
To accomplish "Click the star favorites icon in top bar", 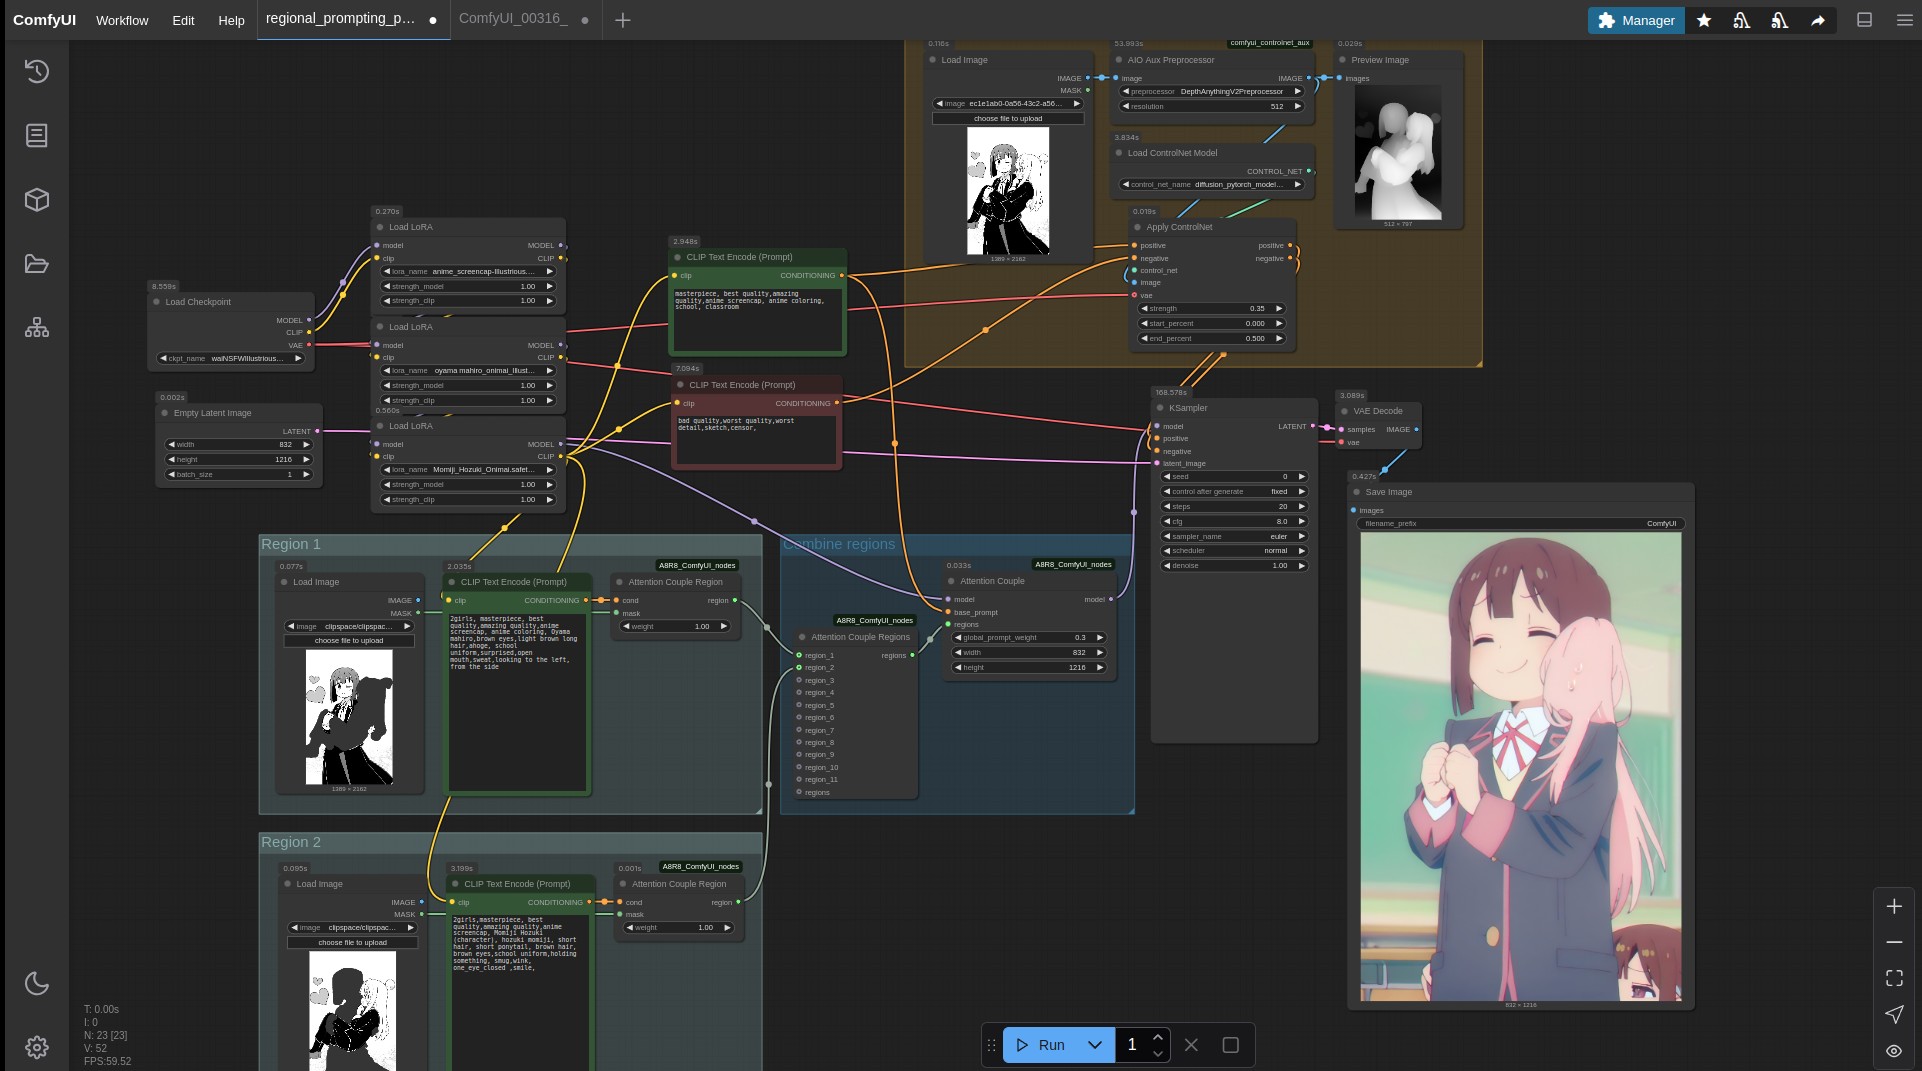I will pos(1704,20).
